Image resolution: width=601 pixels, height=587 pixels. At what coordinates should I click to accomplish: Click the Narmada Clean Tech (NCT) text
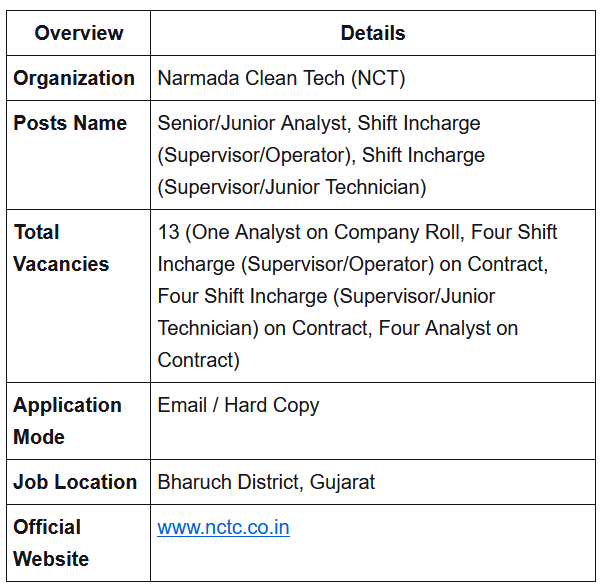(281, 78)
